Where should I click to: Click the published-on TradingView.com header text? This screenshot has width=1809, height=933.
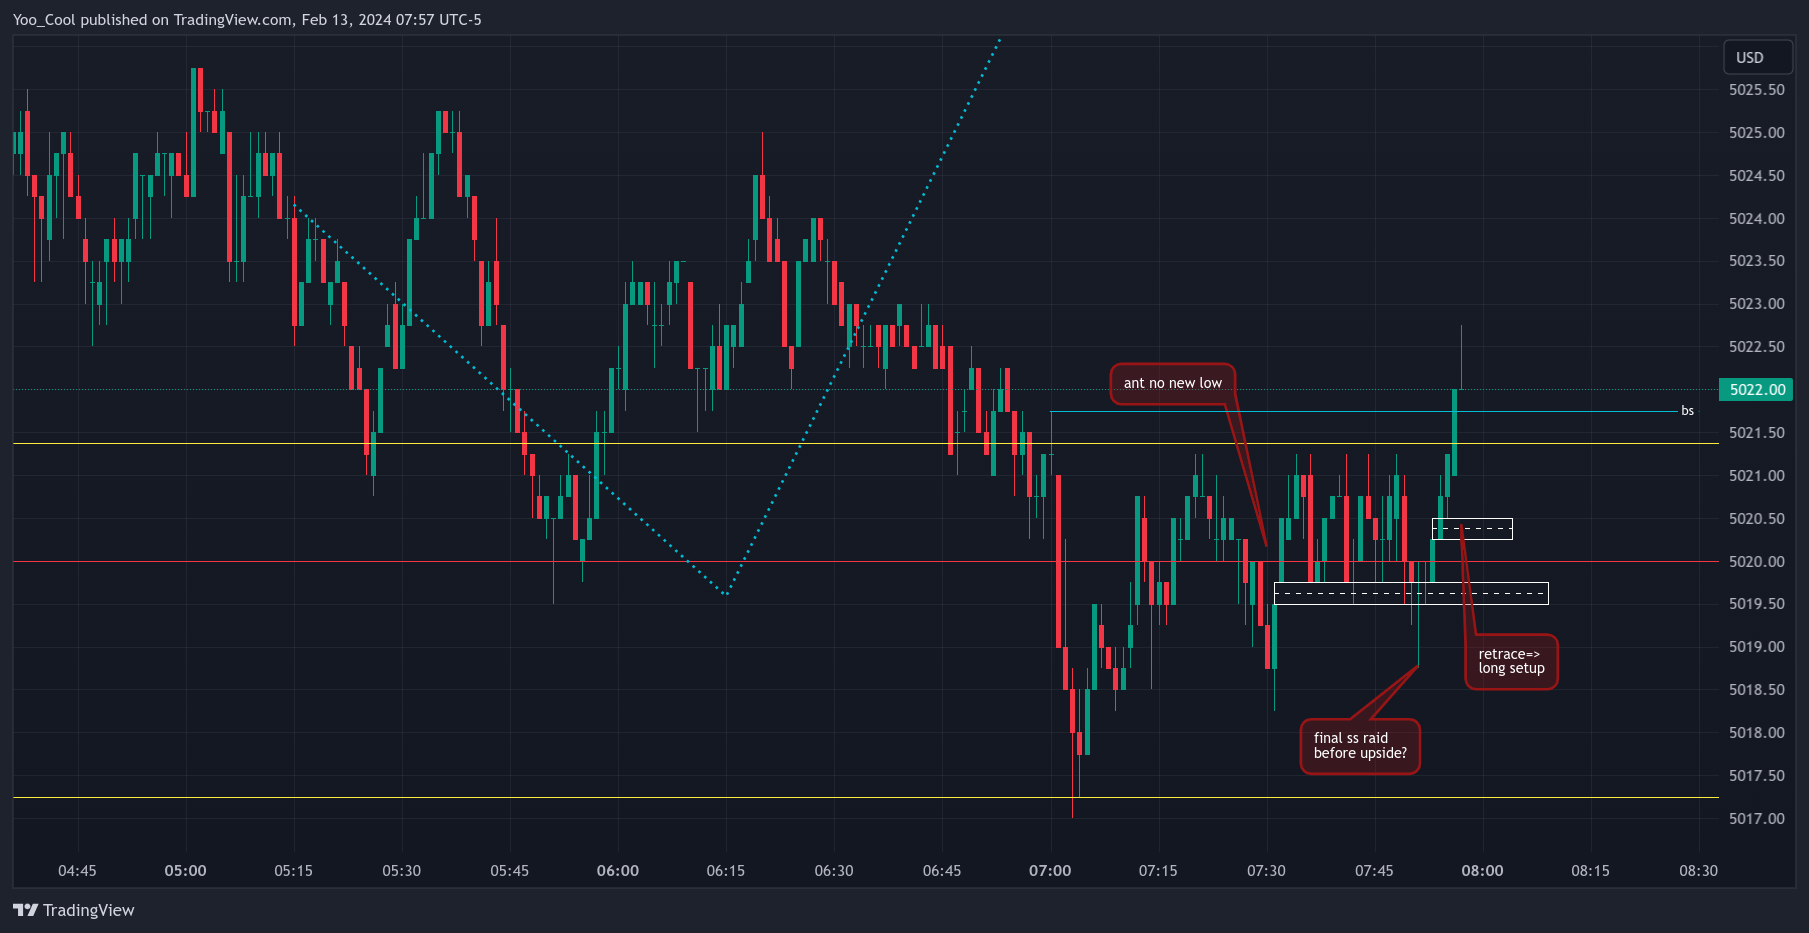pos(247,20)
